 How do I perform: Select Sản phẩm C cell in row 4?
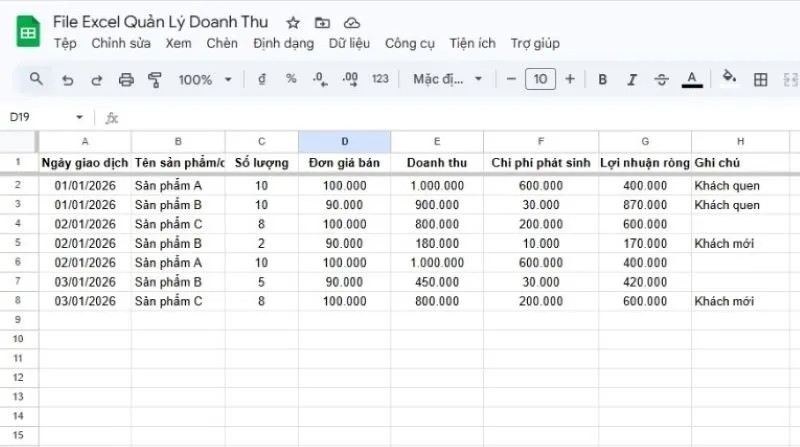tap(178, 224)
